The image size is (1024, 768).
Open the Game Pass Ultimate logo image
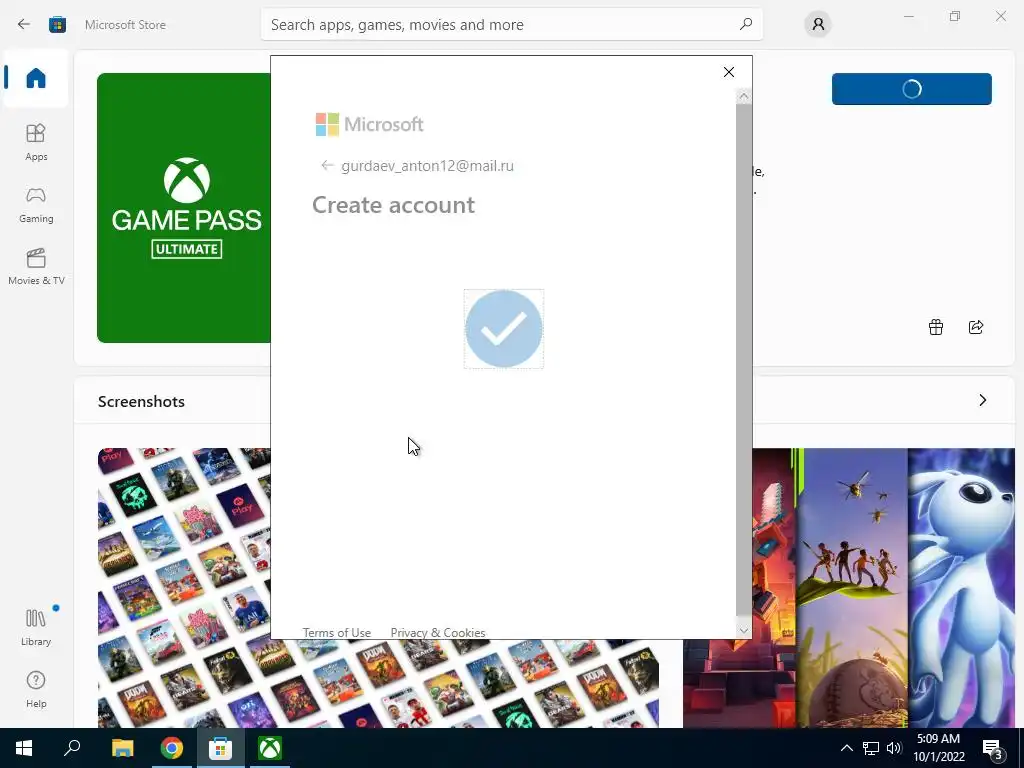(184, 208)
